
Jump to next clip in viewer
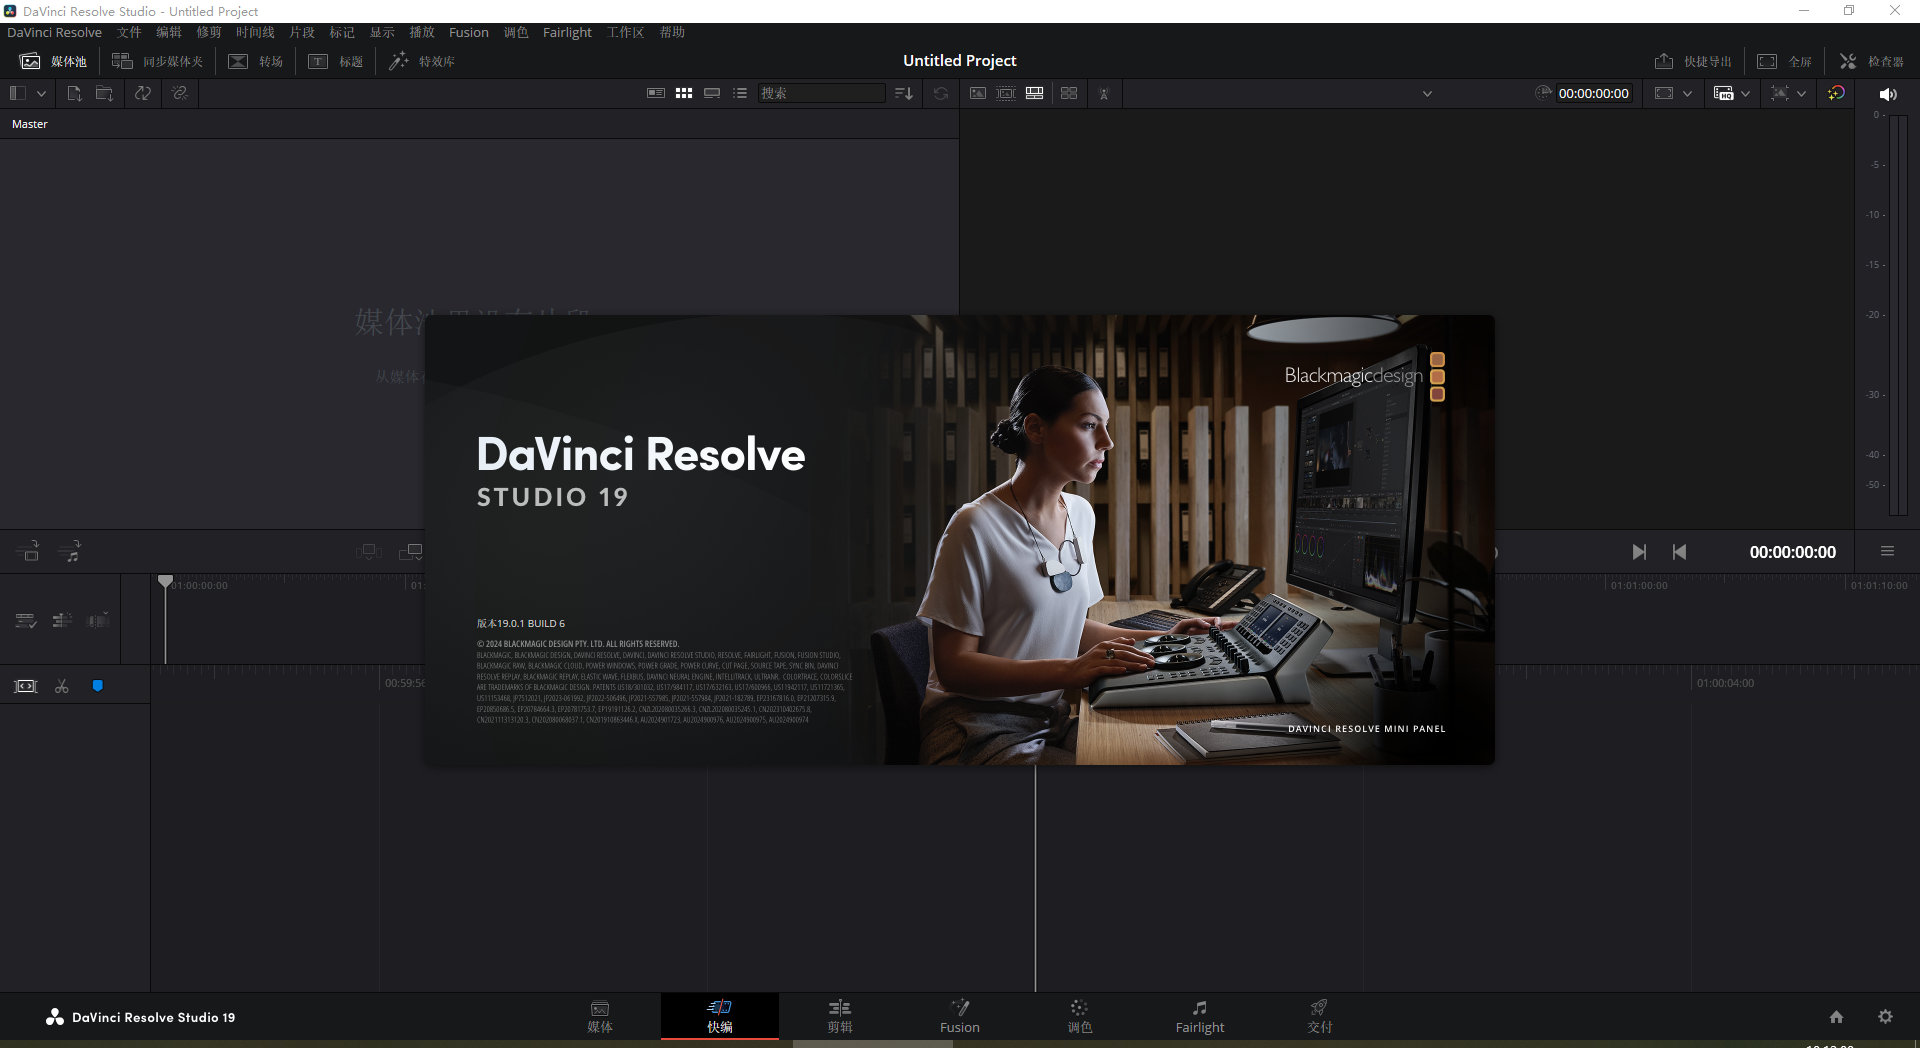(1639, 552)
